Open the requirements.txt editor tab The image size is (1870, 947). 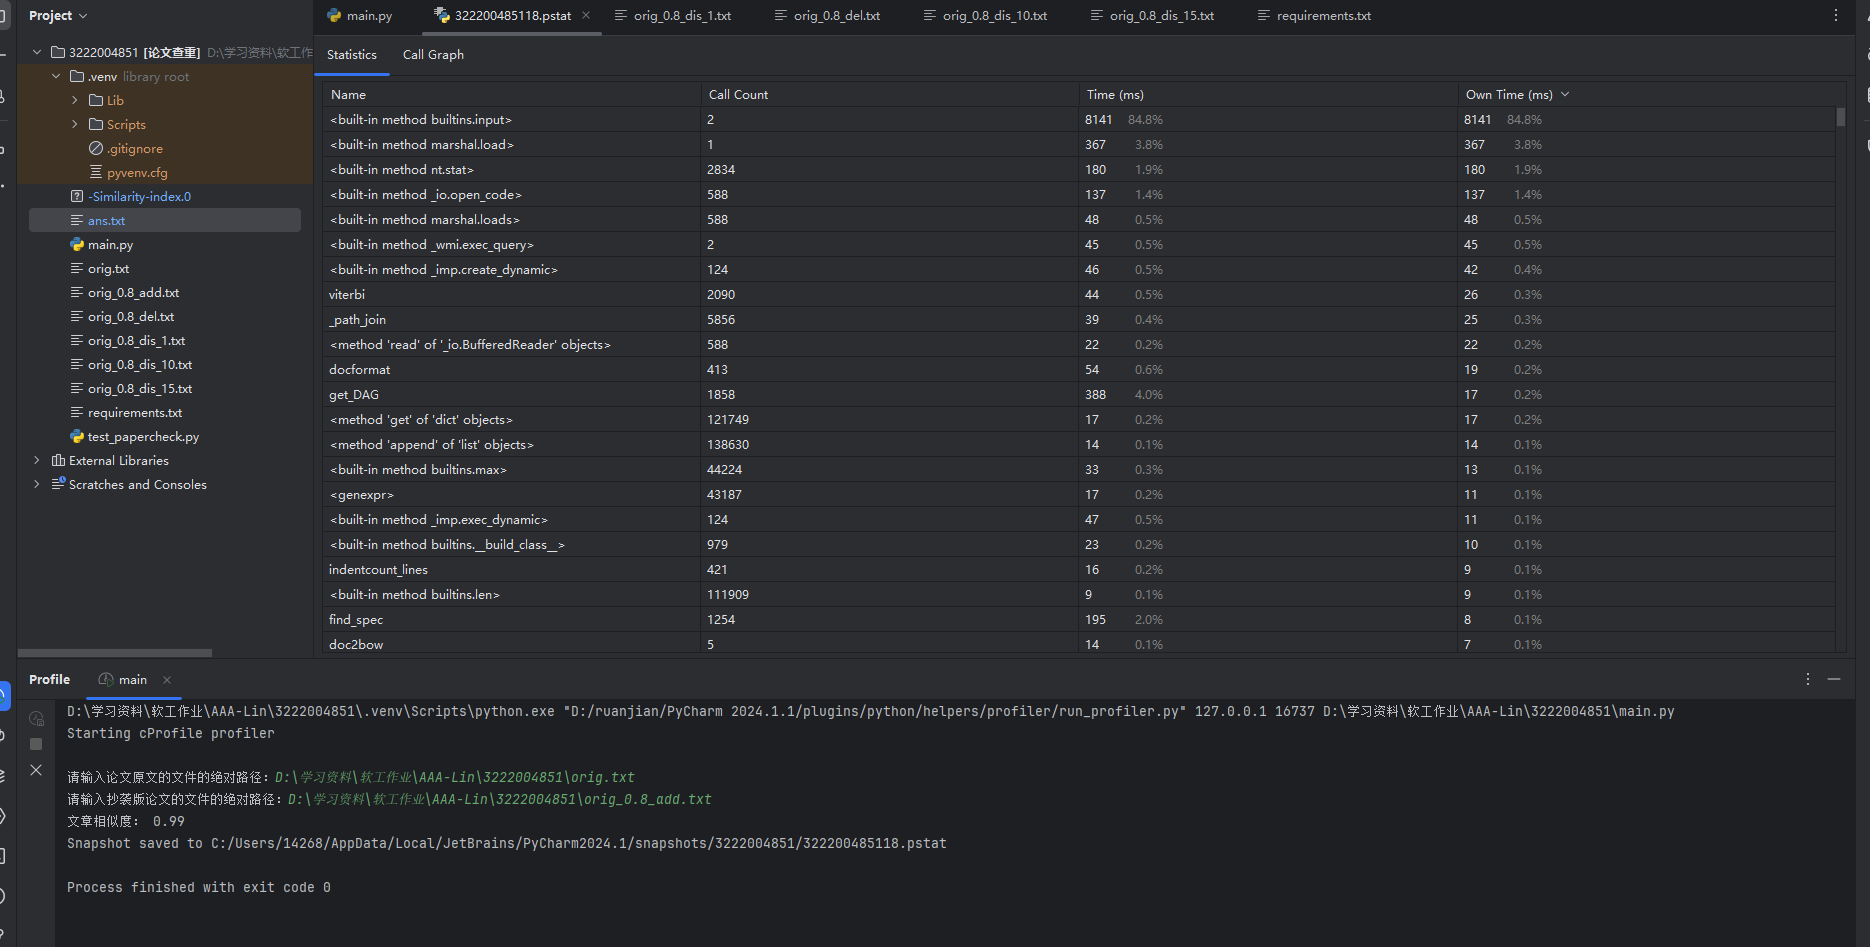click(x=1314, y=16)
